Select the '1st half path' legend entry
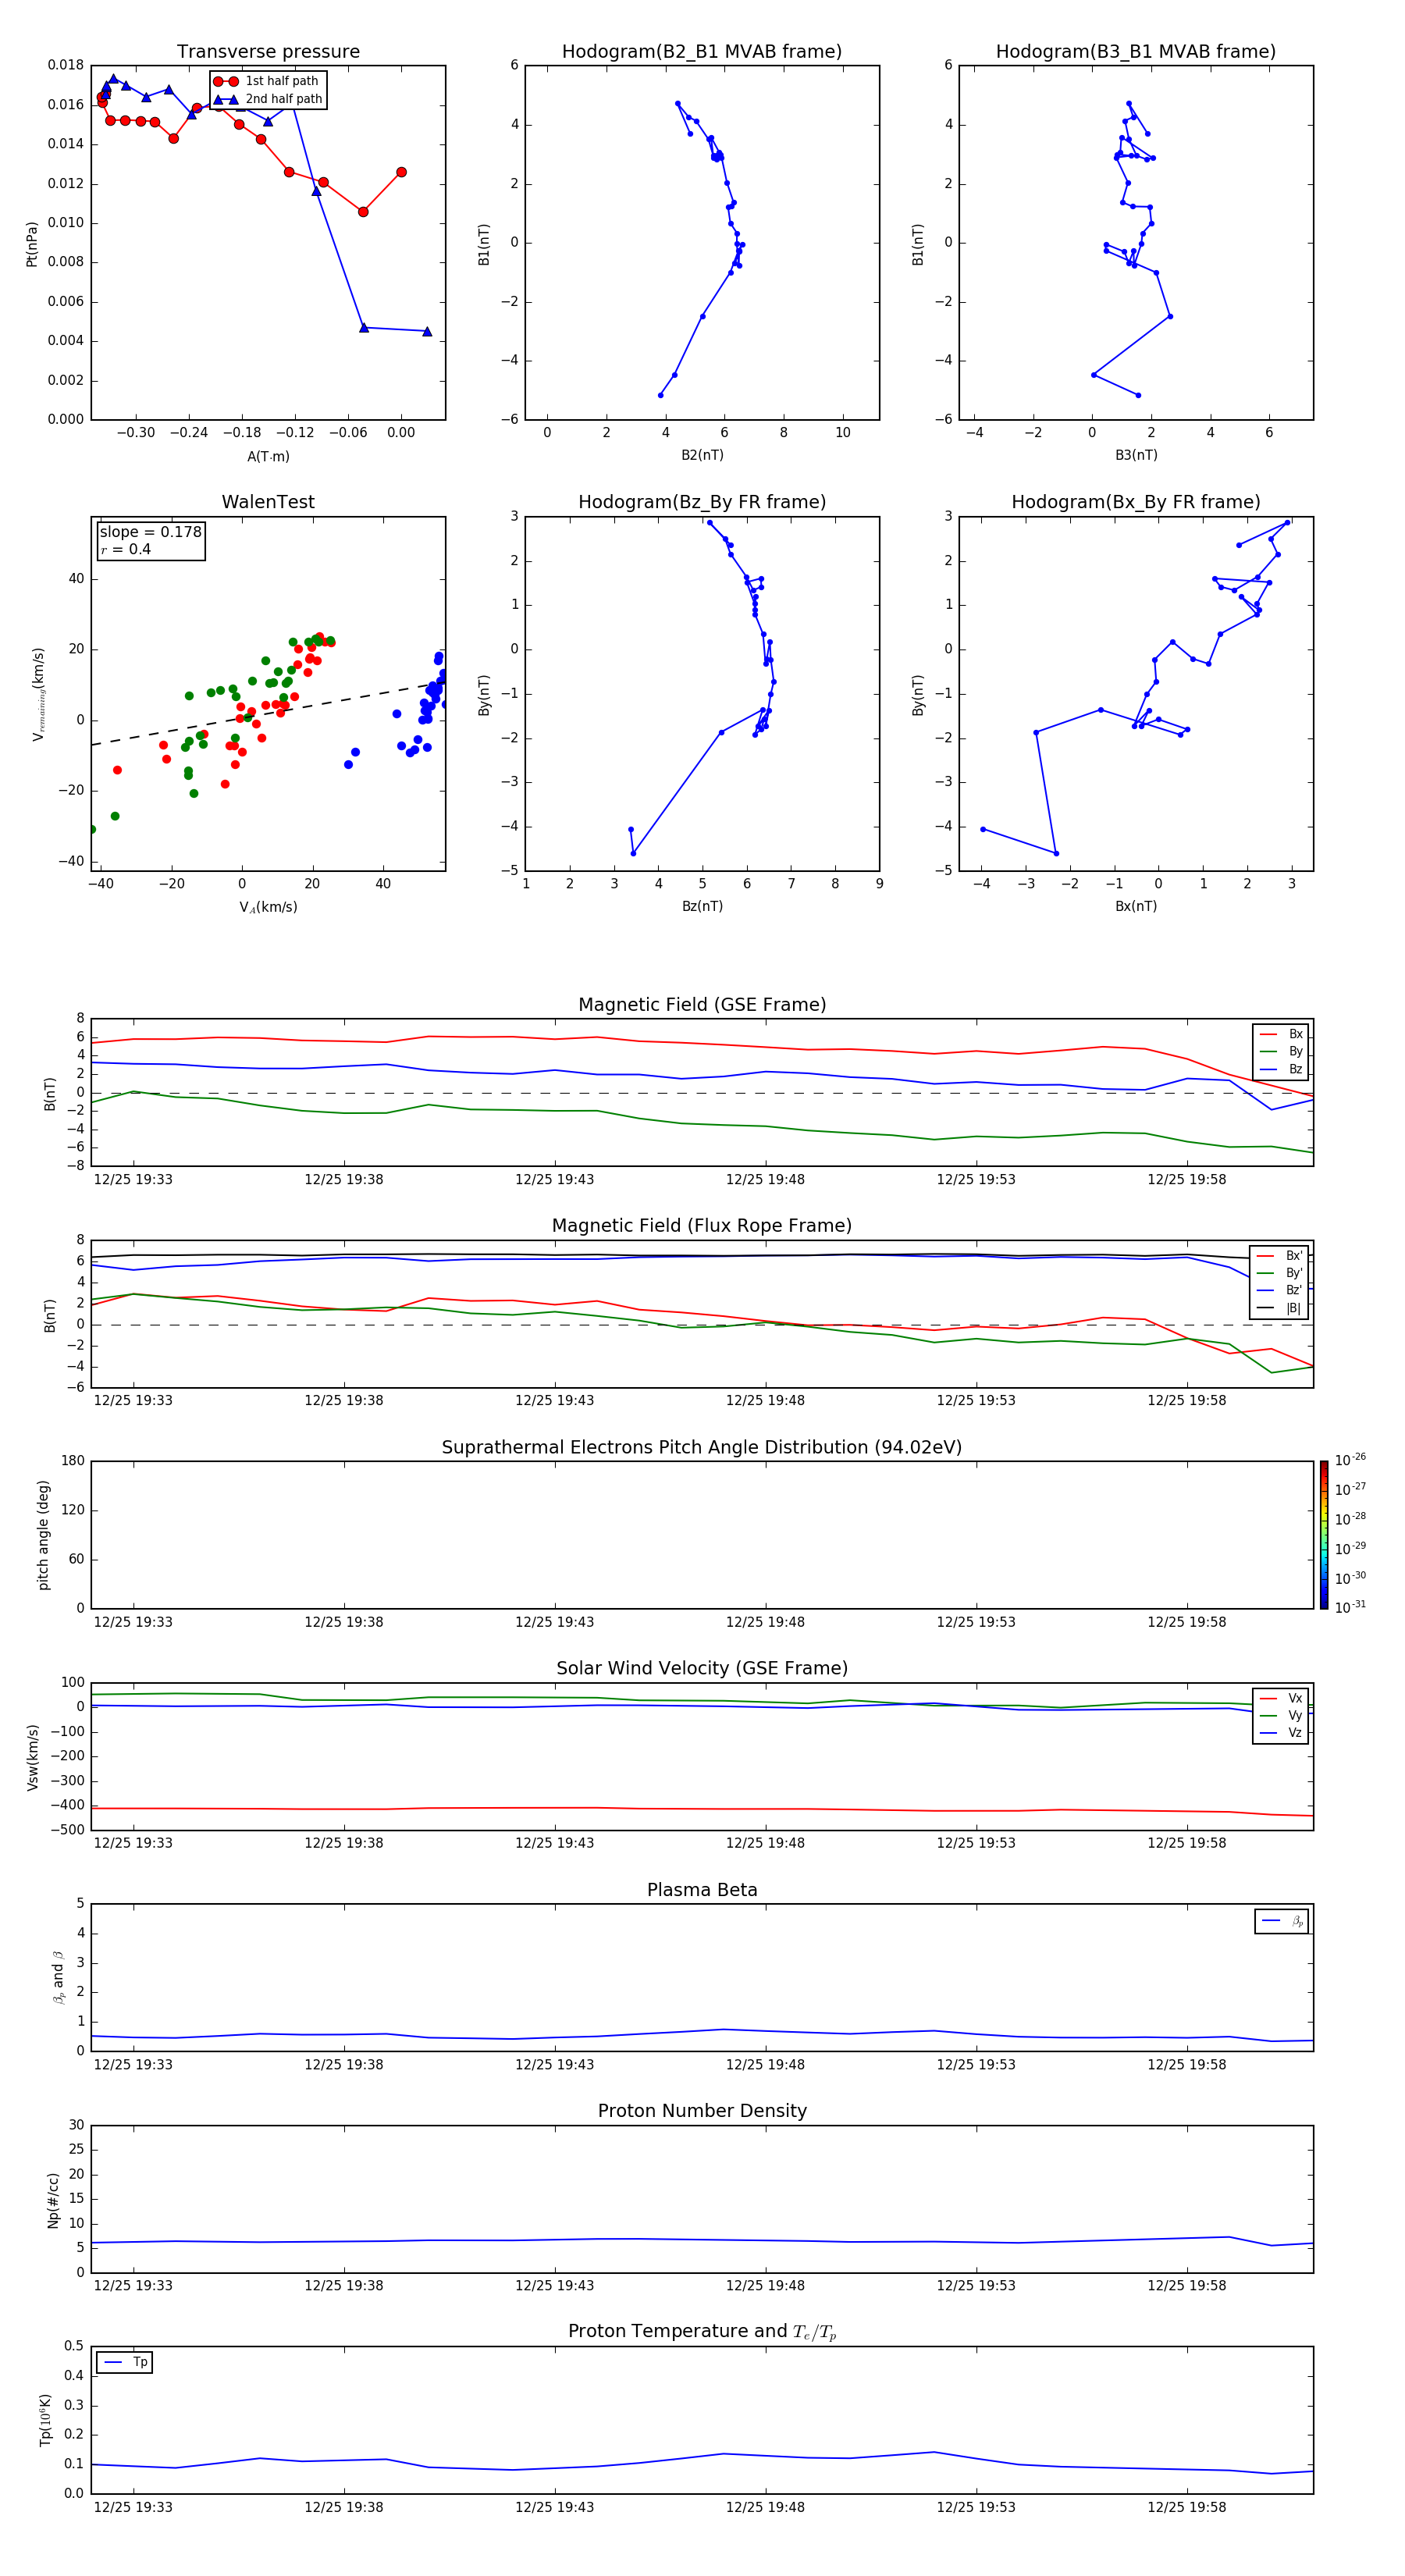The height and width of the screenshot is (2576, 1405). coord(266,81)
